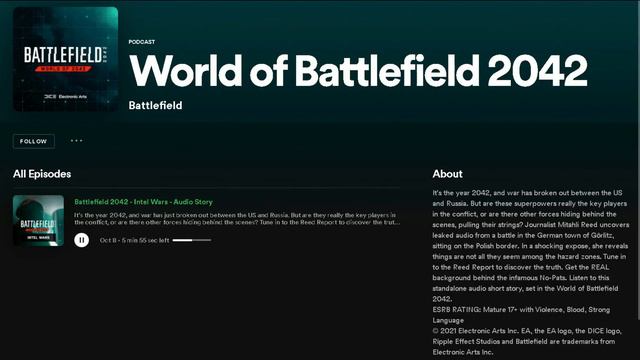The width and height of the screenshot is (640, 360).
Task: Click the Battlefield podcast cover art
Action: tap(66, 59)
